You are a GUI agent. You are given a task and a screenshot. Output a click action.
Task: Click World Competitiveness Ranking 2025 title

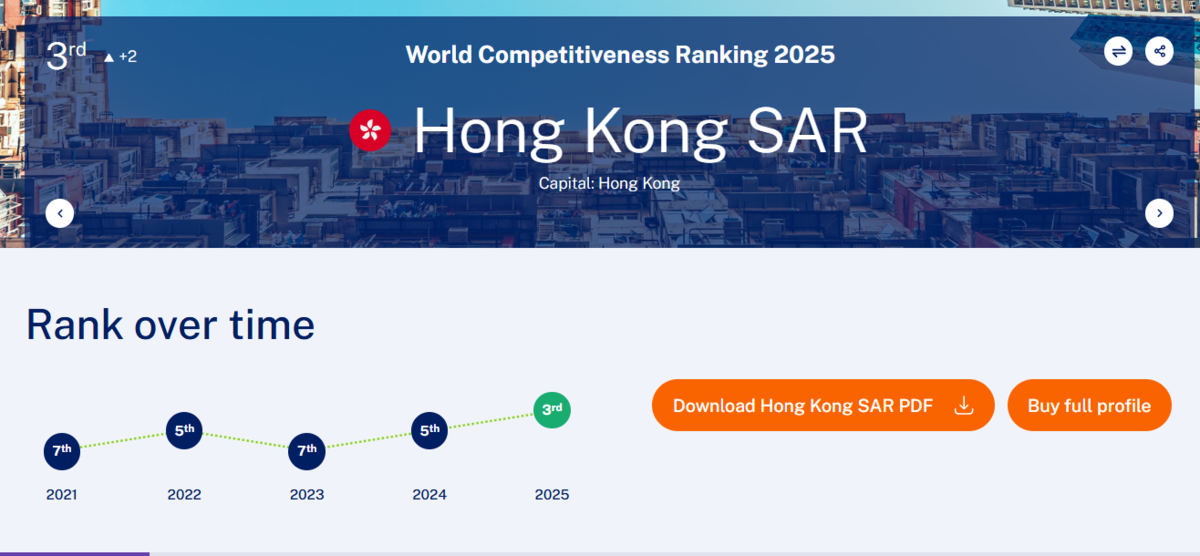(620, 54)
